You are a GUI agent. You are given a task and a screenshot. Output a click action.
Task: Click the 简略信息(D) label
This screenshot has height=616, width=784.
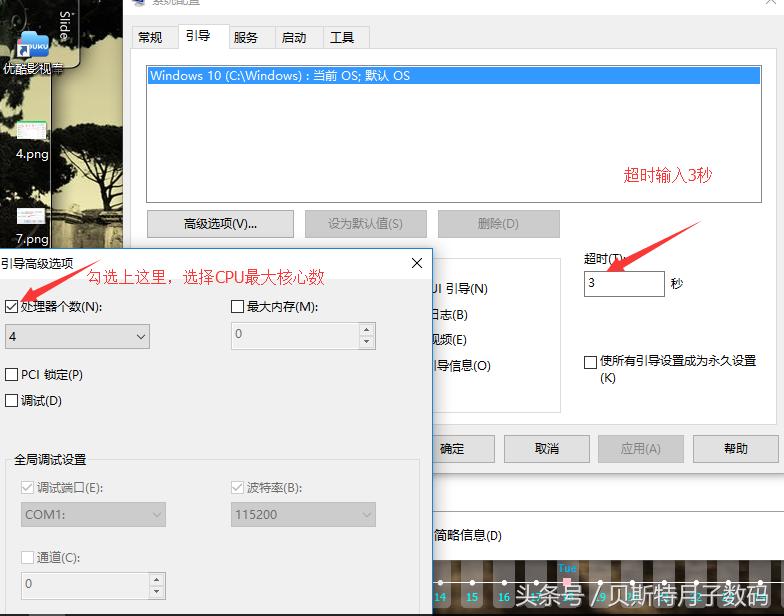[468, 536]
